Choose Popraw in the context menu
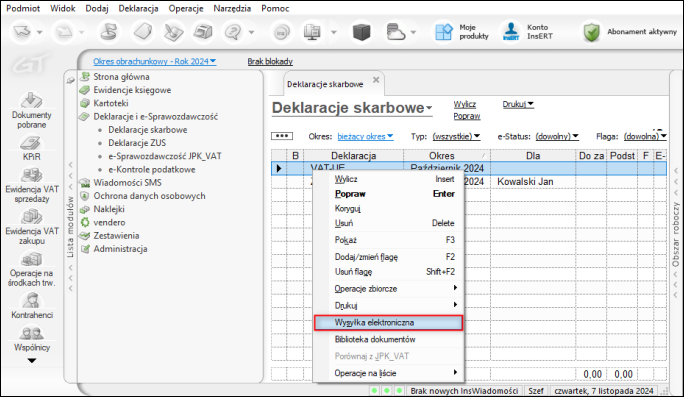684x397 pixels. pos(388,194)
